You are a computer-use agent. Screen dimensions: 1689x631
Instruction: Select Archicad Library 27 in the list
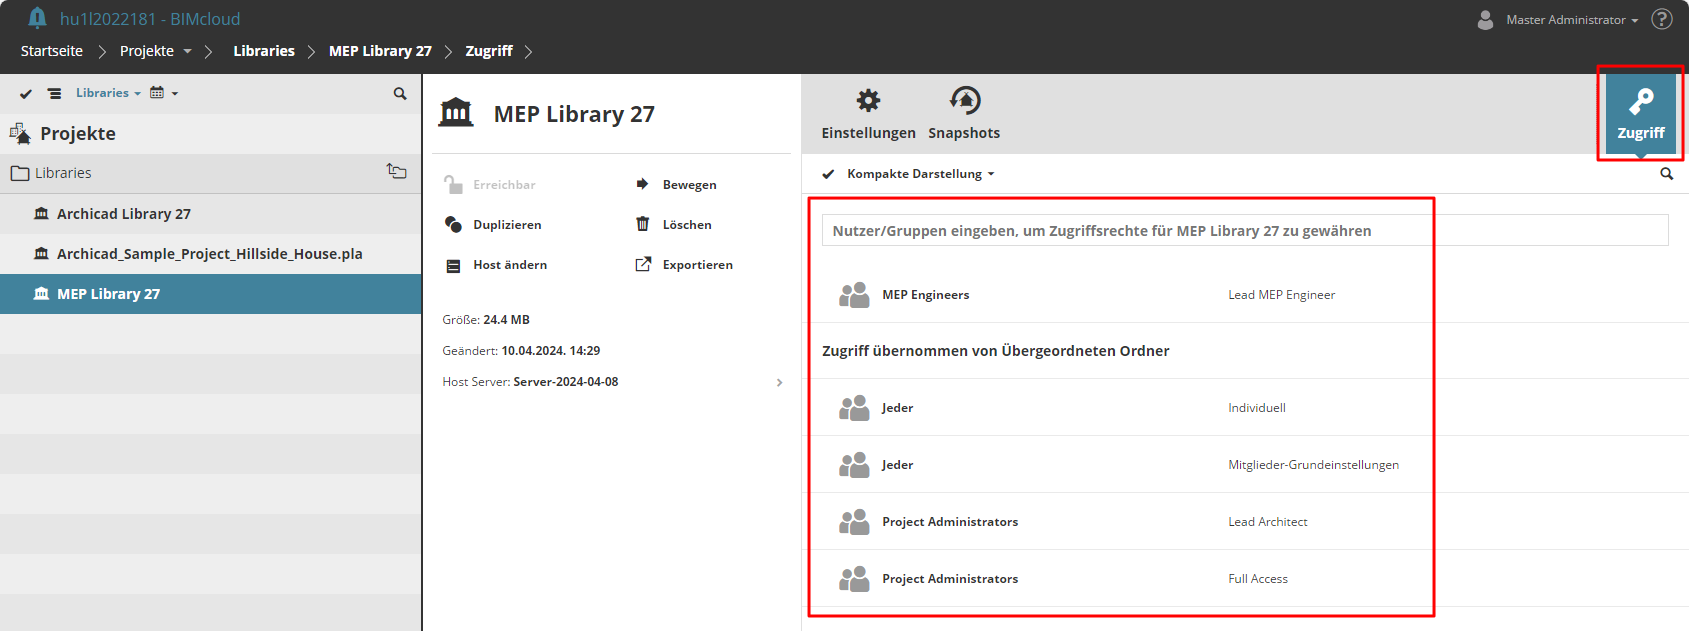[124, 214]
